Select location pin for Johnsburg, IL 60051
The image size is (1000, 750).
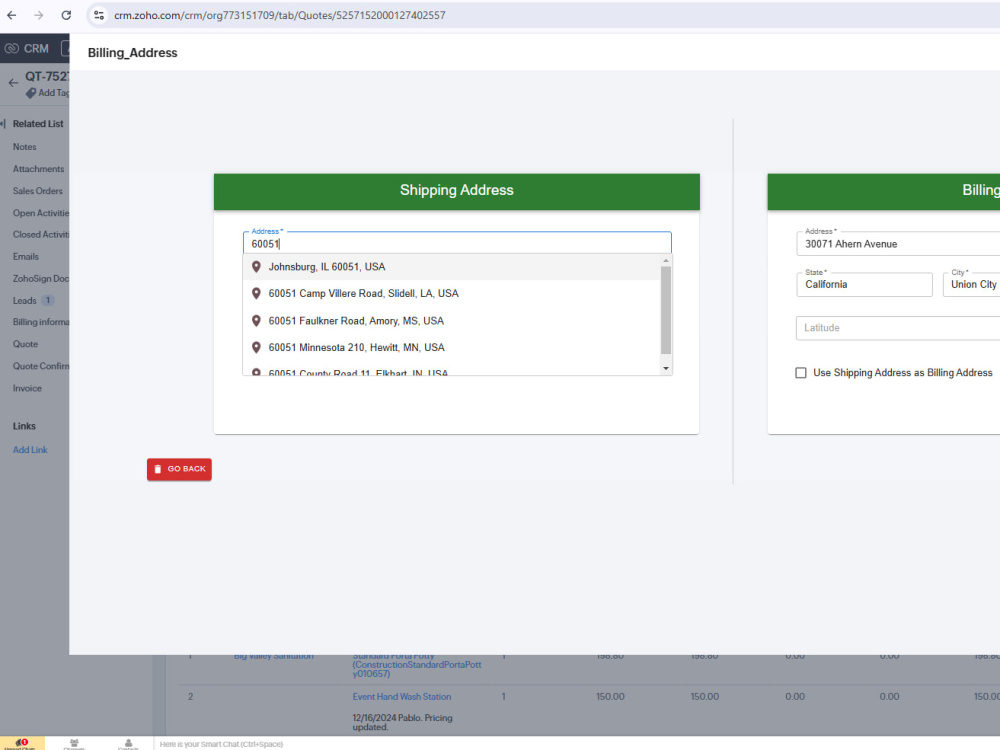coord(256,267)
